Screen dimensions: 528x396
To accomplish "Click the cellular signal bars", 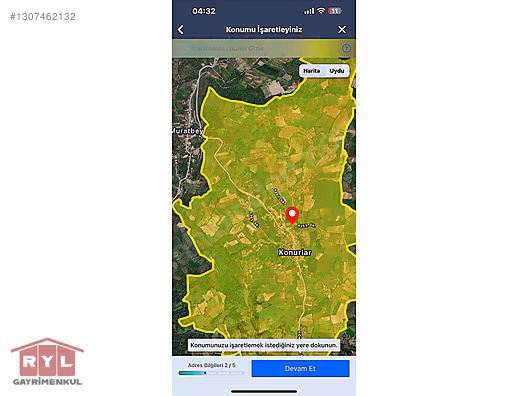I will (x=309, y=11).
